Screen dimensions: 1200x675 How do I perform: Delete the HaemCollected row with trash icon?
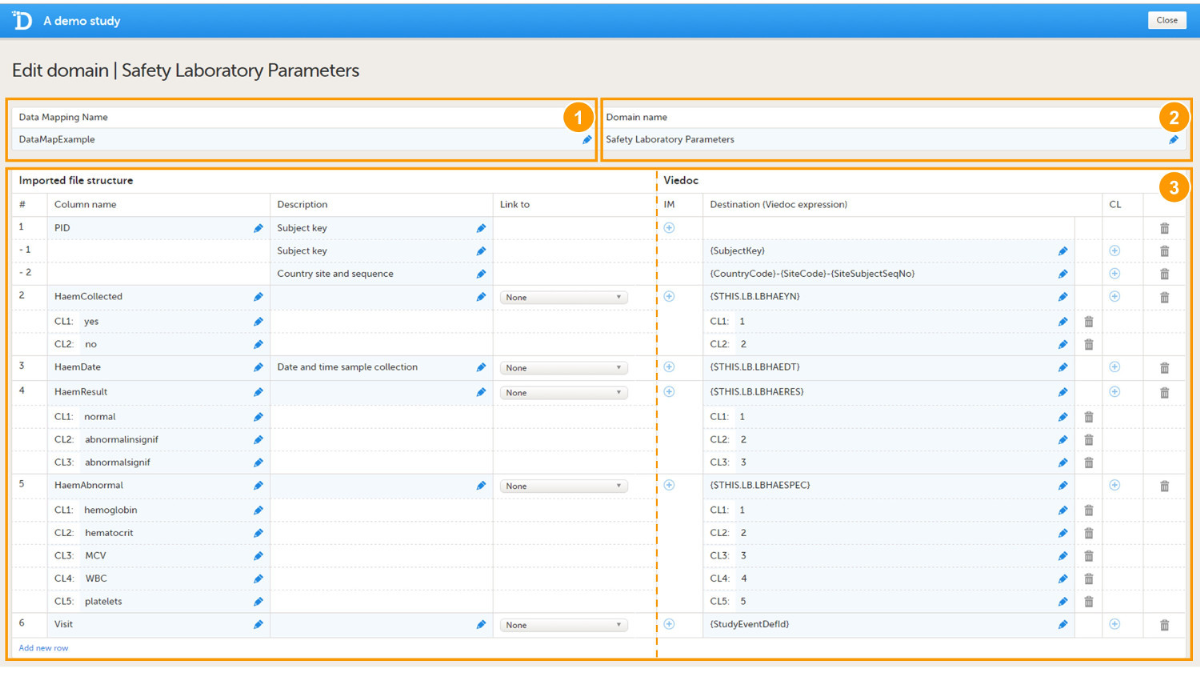pyautogui.click(x=1164, y=297)
